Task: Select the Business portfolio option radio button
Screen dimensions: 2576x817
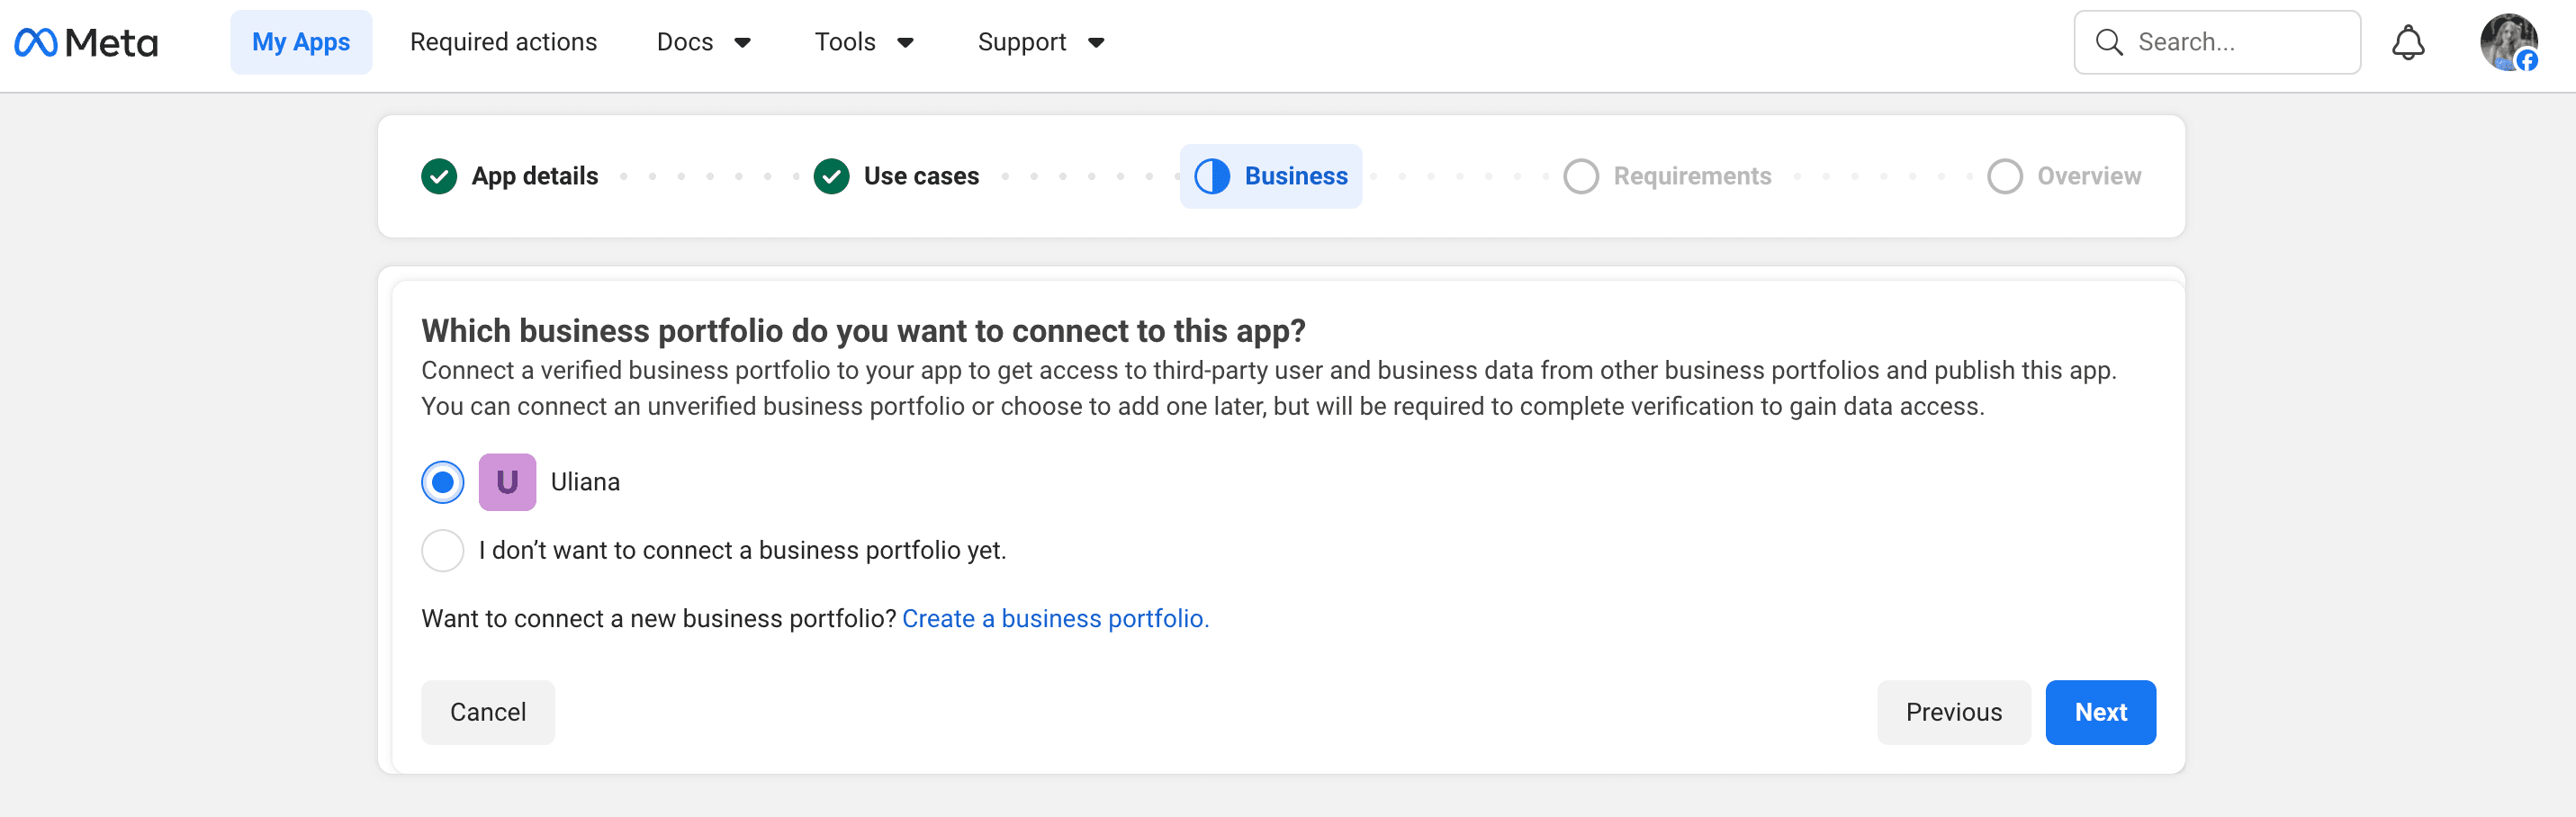Action: click(442, 481)
